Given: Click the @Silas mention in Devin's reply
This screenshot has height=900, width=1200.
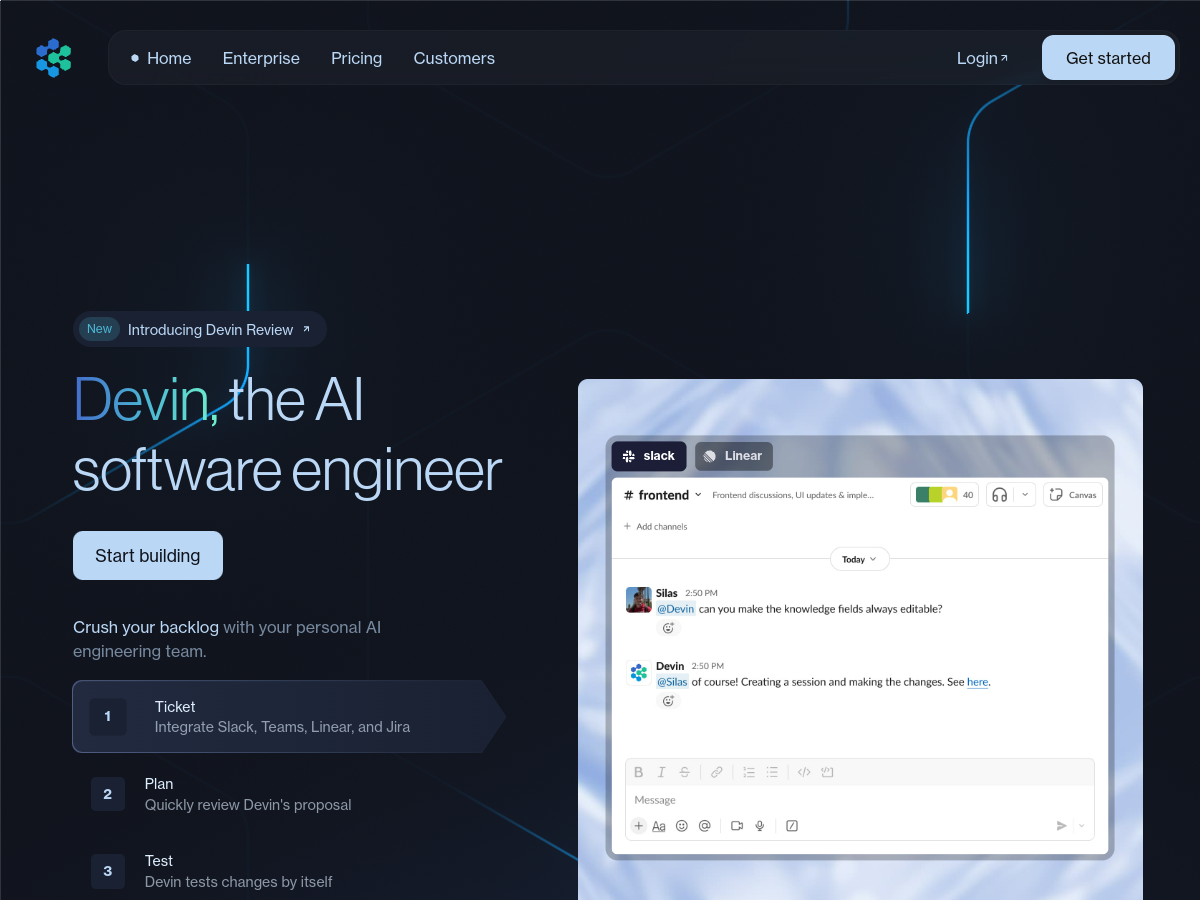Looking at the screenshot, I should [672, 682].
